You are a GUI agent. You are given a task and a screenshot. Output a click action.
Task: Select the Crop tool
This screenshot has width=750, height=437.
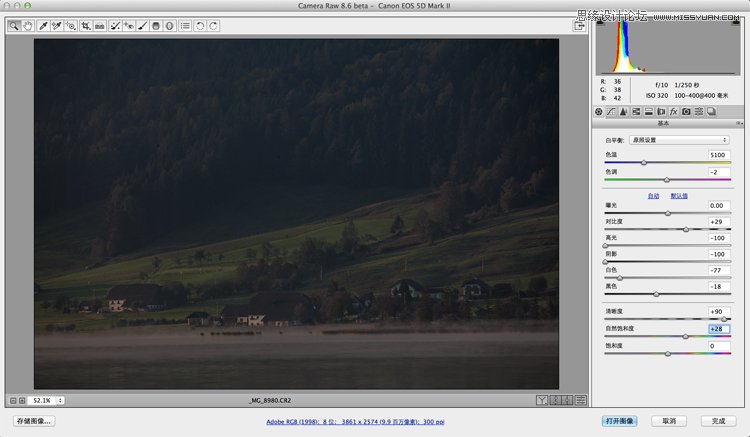coord(86,26)
